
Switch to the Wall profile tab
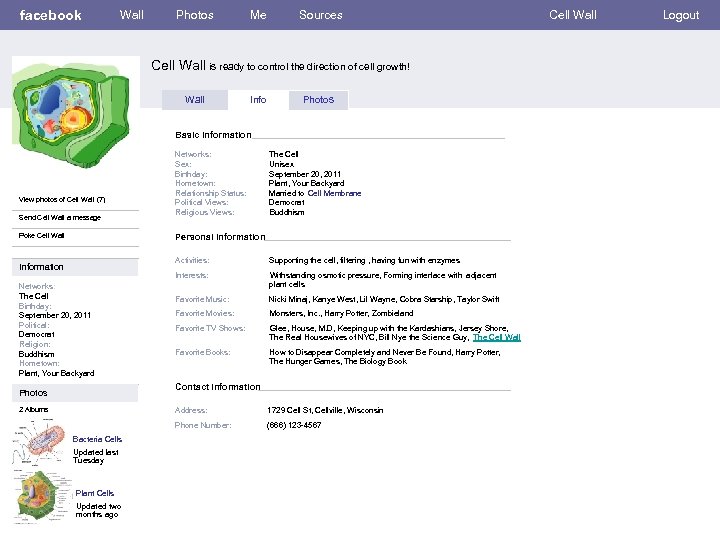[195, 100]
